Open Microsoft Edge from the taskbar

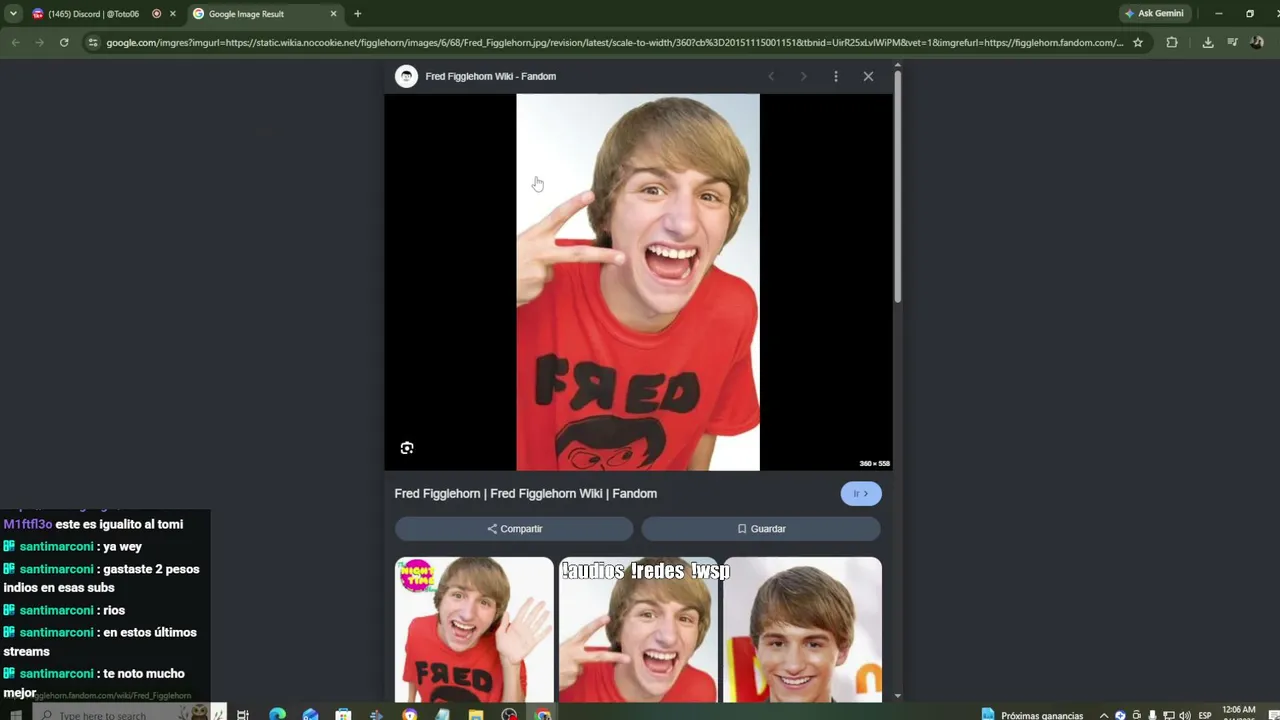point(277,715)
